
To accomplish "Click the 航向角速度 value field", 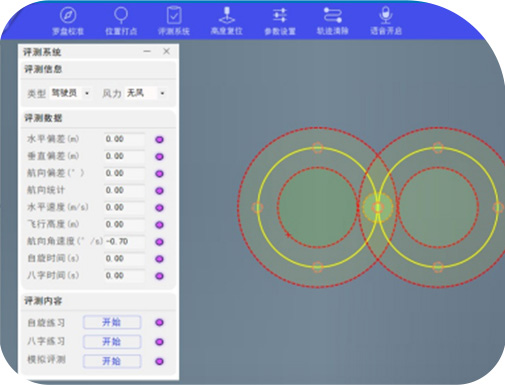I will 125,241.
